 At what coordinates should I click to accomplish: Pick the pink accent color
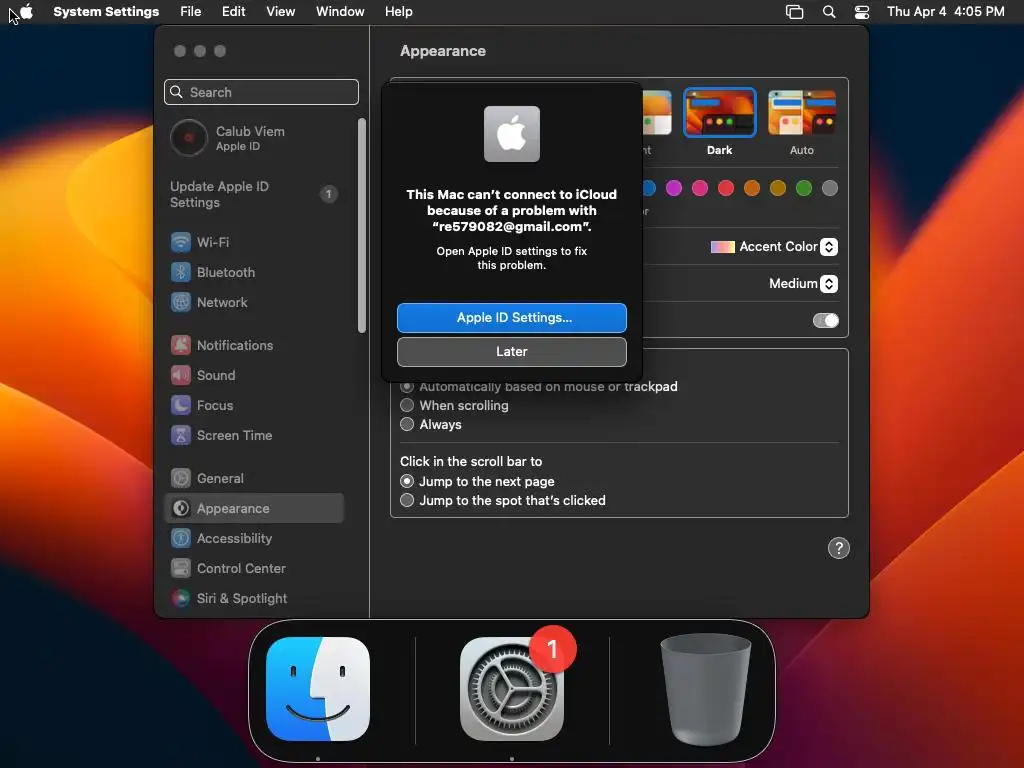tap(700, 189)
